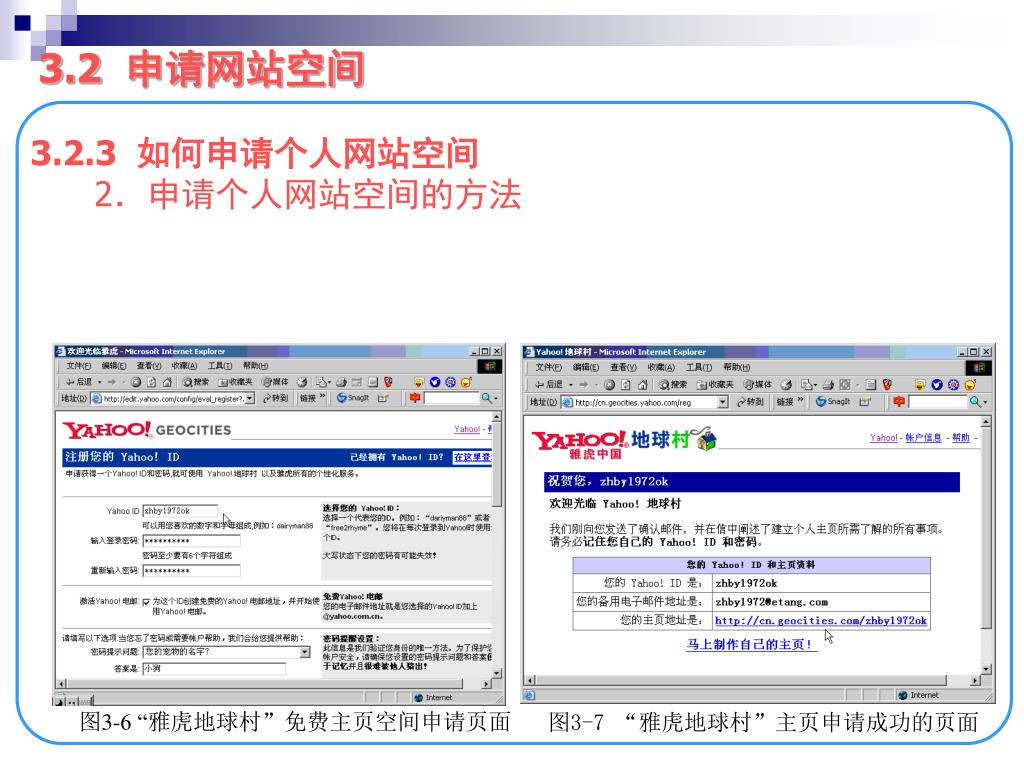Screen dimensions: 1024x768
Task: Open 编辑(E) menu in right IE window
Action: click(x=586, y=368)
